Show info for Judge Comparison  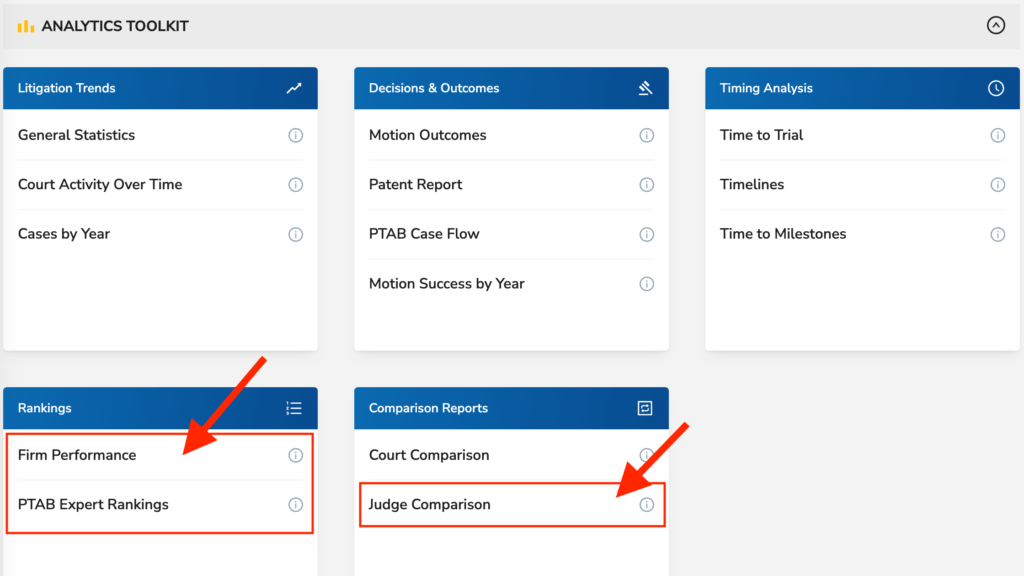click(647, 505)
